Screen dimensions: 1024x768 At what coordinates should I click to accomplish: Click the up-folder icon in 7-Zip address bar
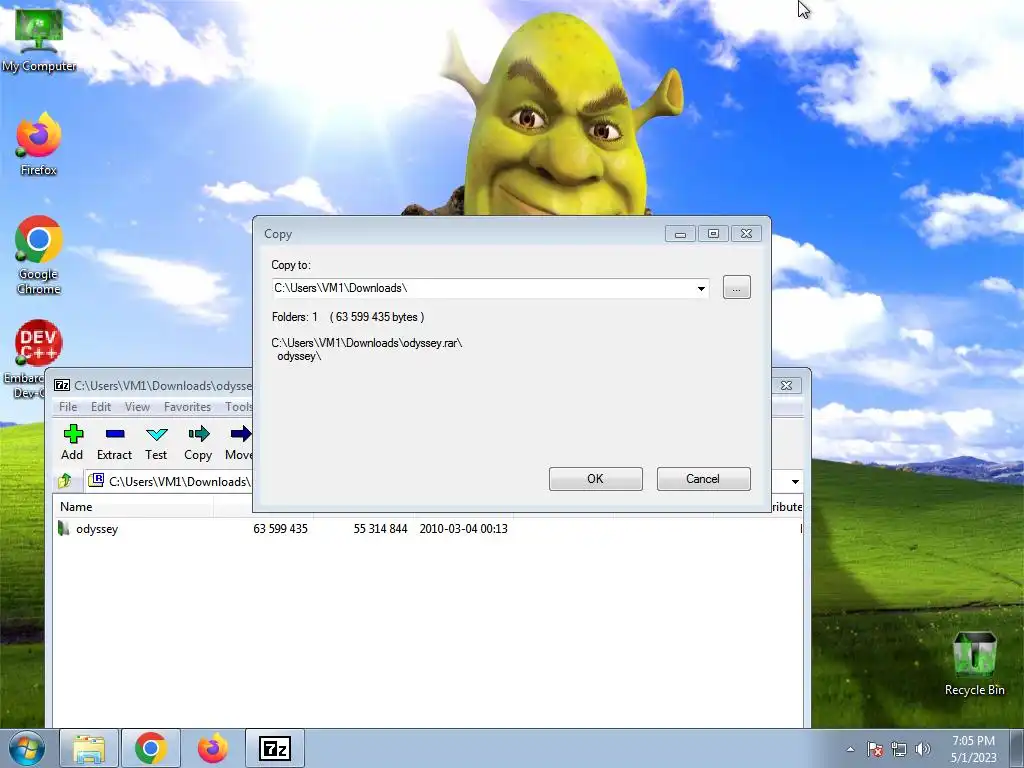pos(65,481)
